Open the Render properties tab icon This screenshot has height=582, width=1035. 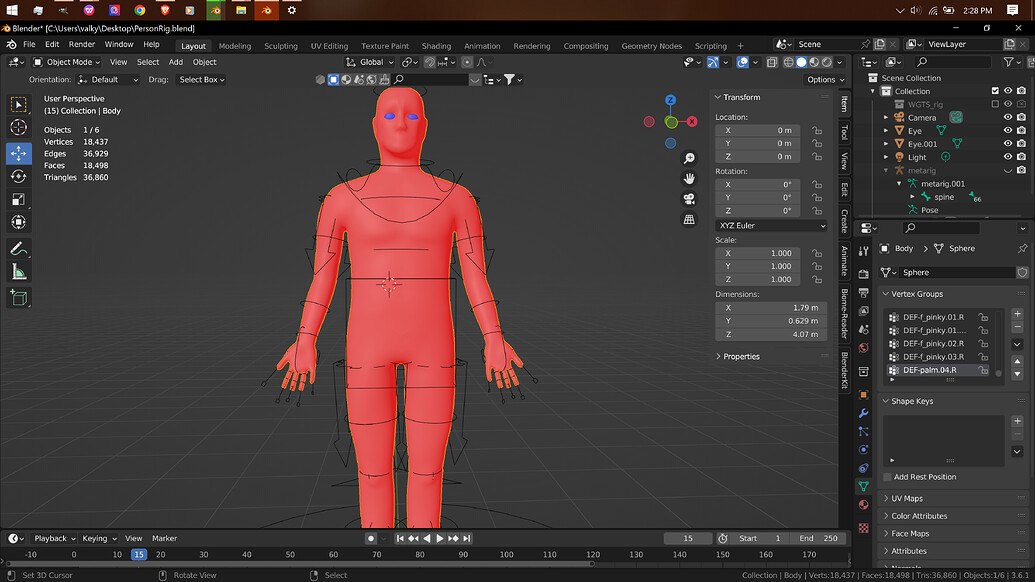[x=863, y=274]
